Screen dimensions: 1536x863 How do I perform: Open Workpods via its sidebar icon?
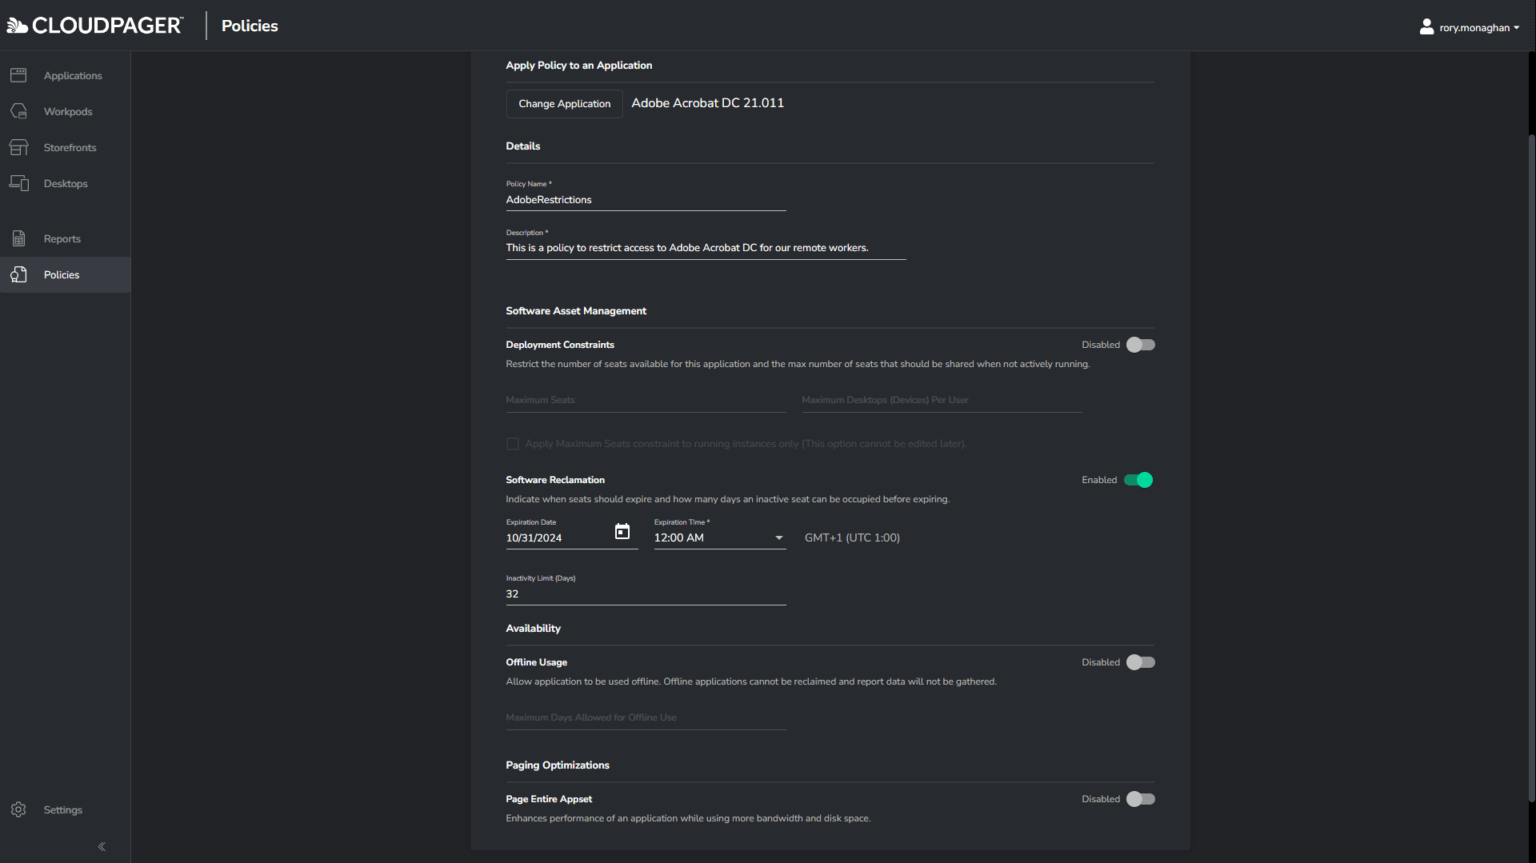(18, 112)
